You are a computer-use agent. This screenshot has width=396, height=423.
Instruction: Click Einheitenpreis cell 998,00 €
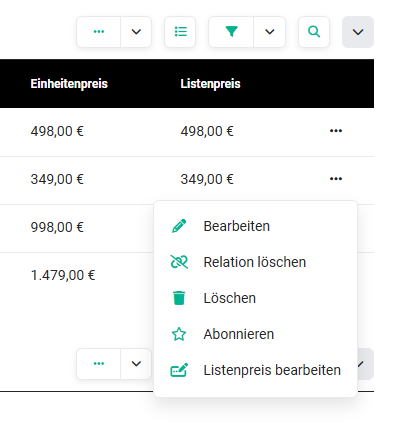click(57, 227)
